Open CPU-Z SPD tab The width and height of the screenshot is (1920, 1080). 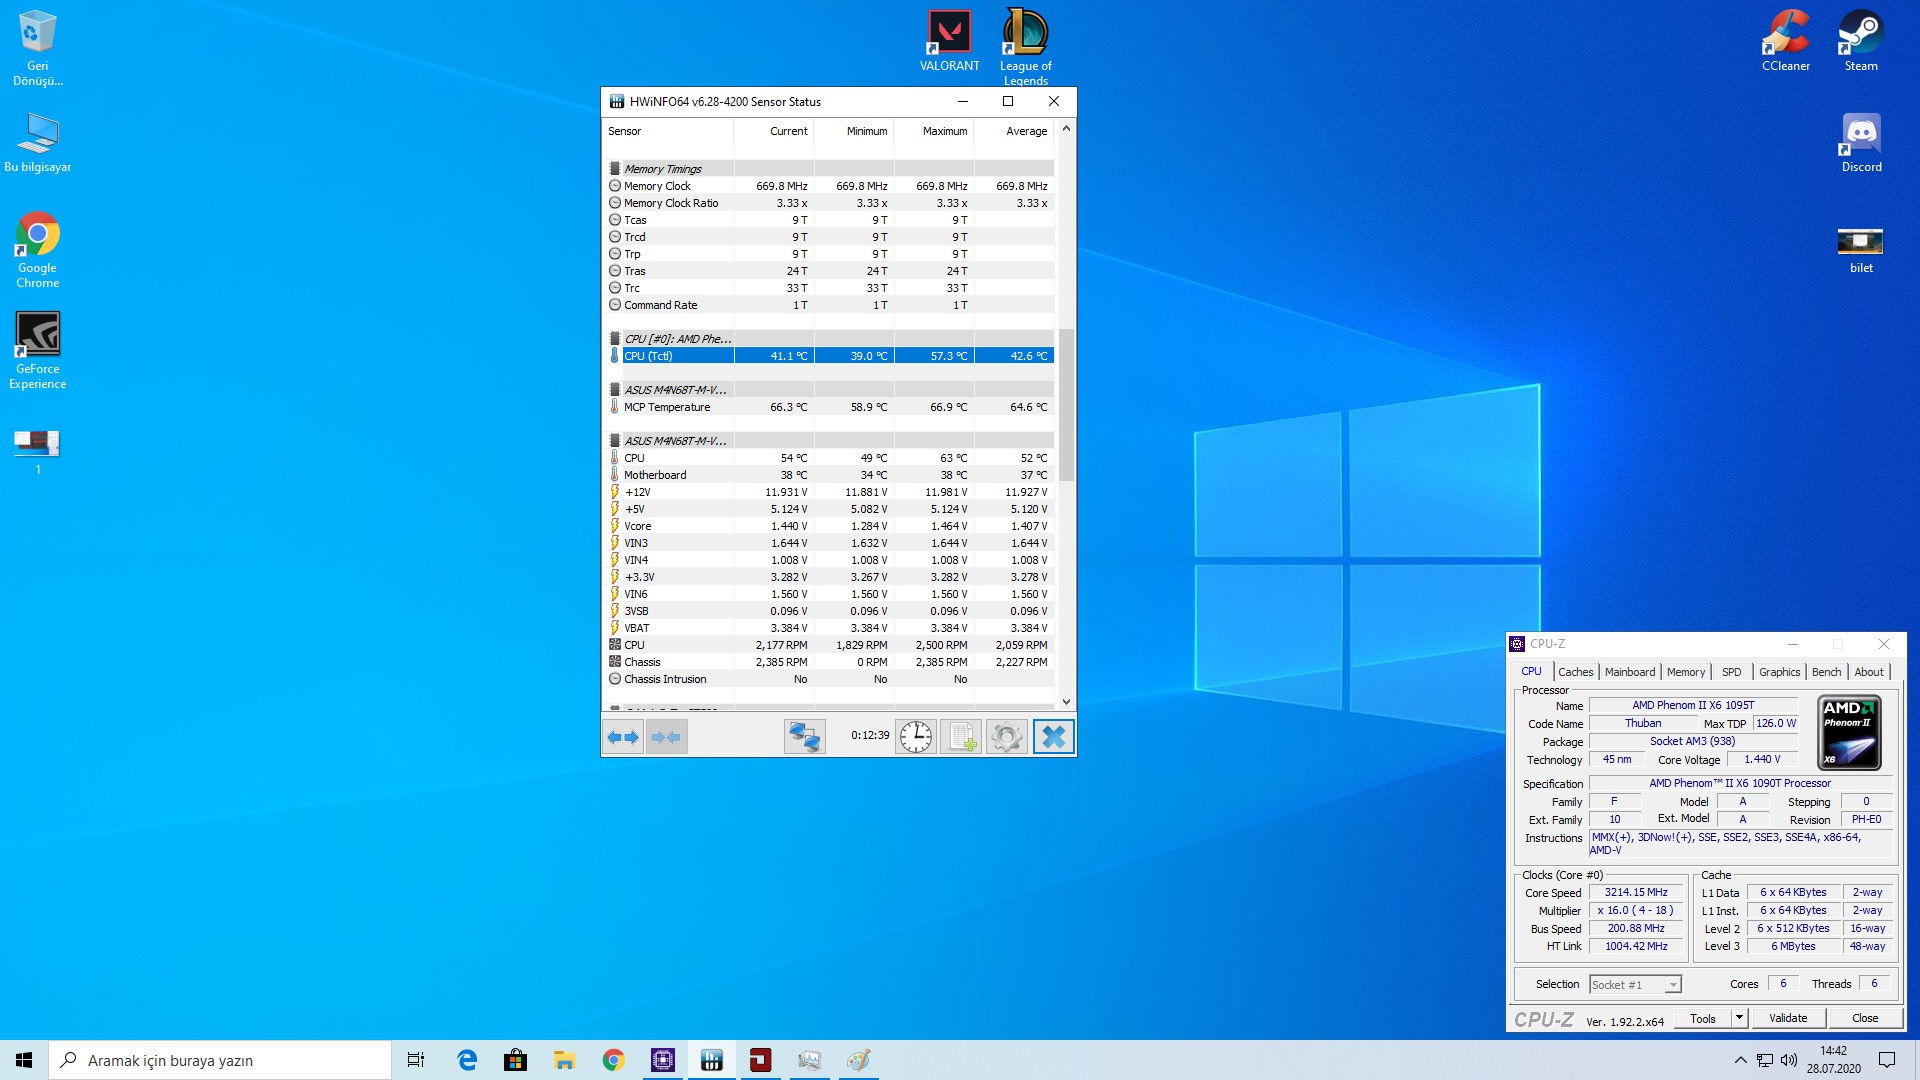point(1732,672)
